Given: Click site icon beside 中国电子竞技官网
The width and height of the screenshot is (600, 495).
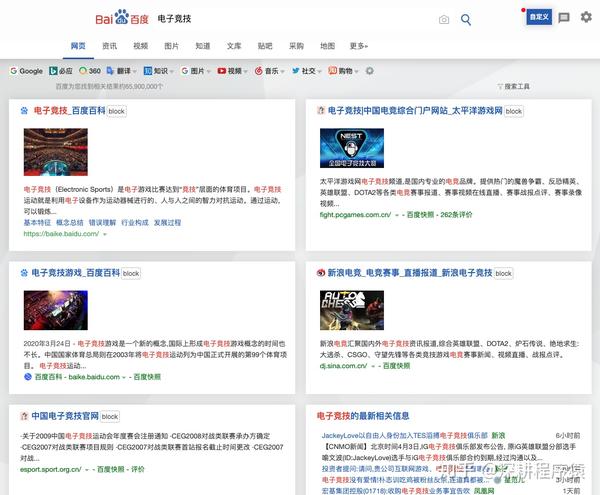Looking at the screenshot, I should coord(24,416).
